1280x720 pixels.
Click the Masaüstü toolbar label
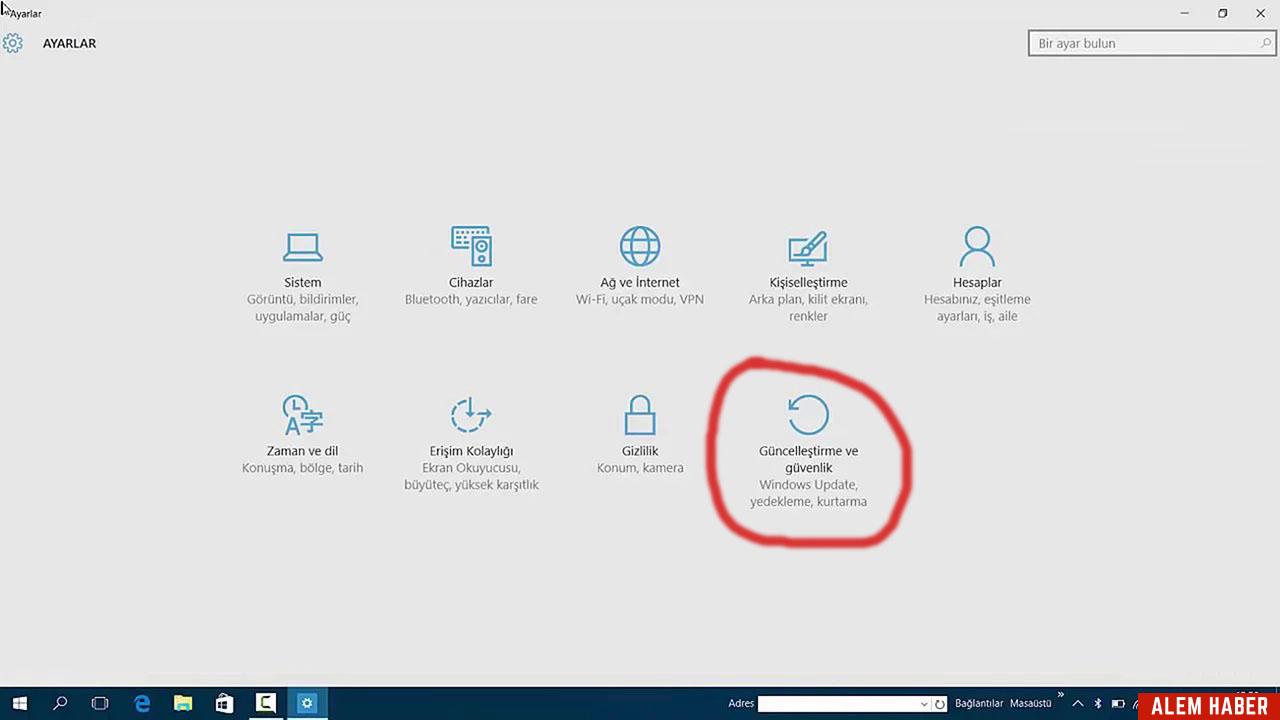pos(1030,703)
